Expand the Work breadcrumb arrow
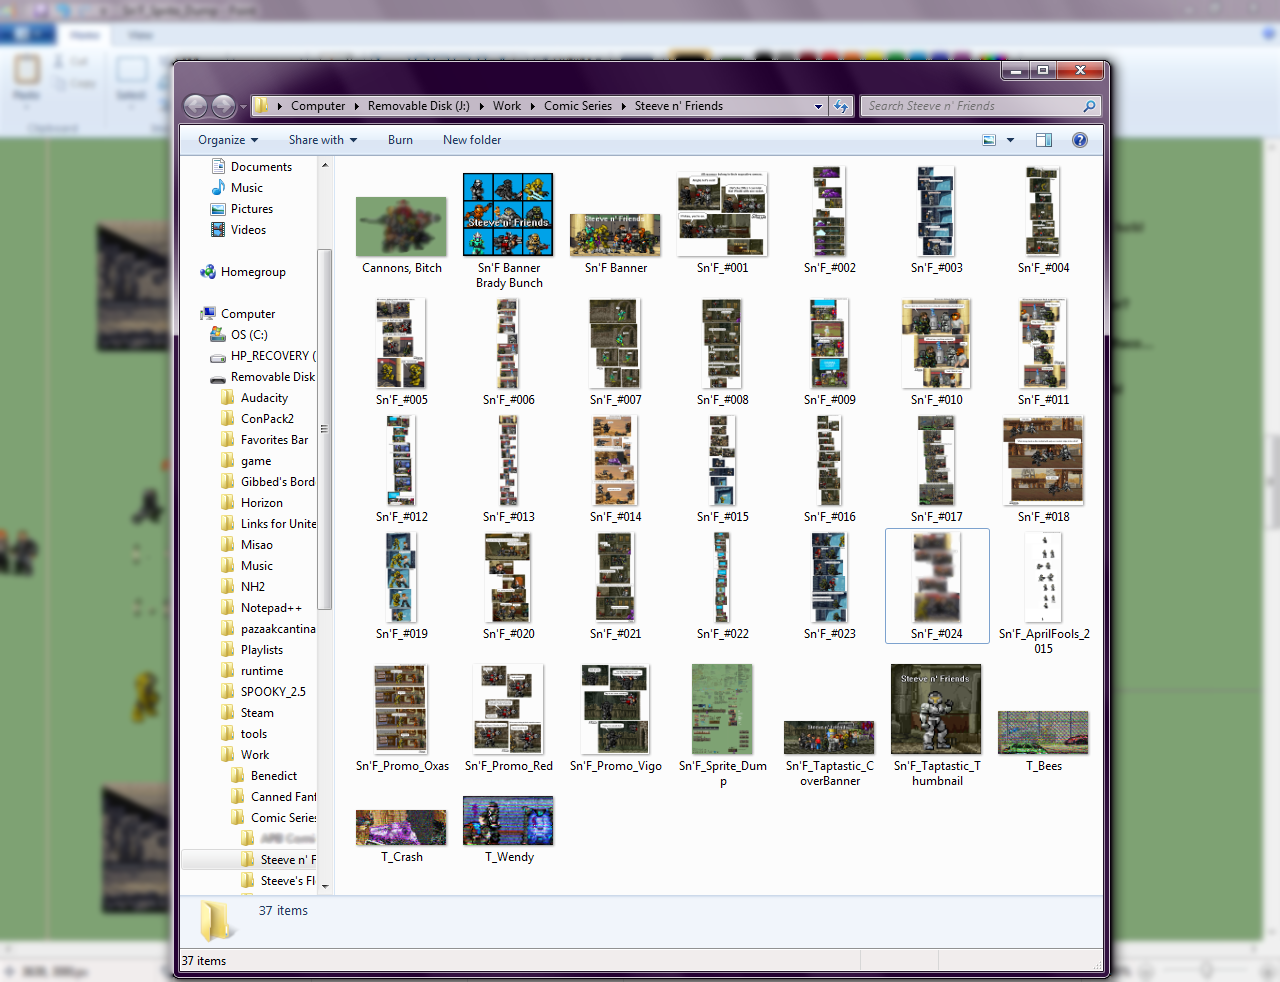 (x=533, y=106)
